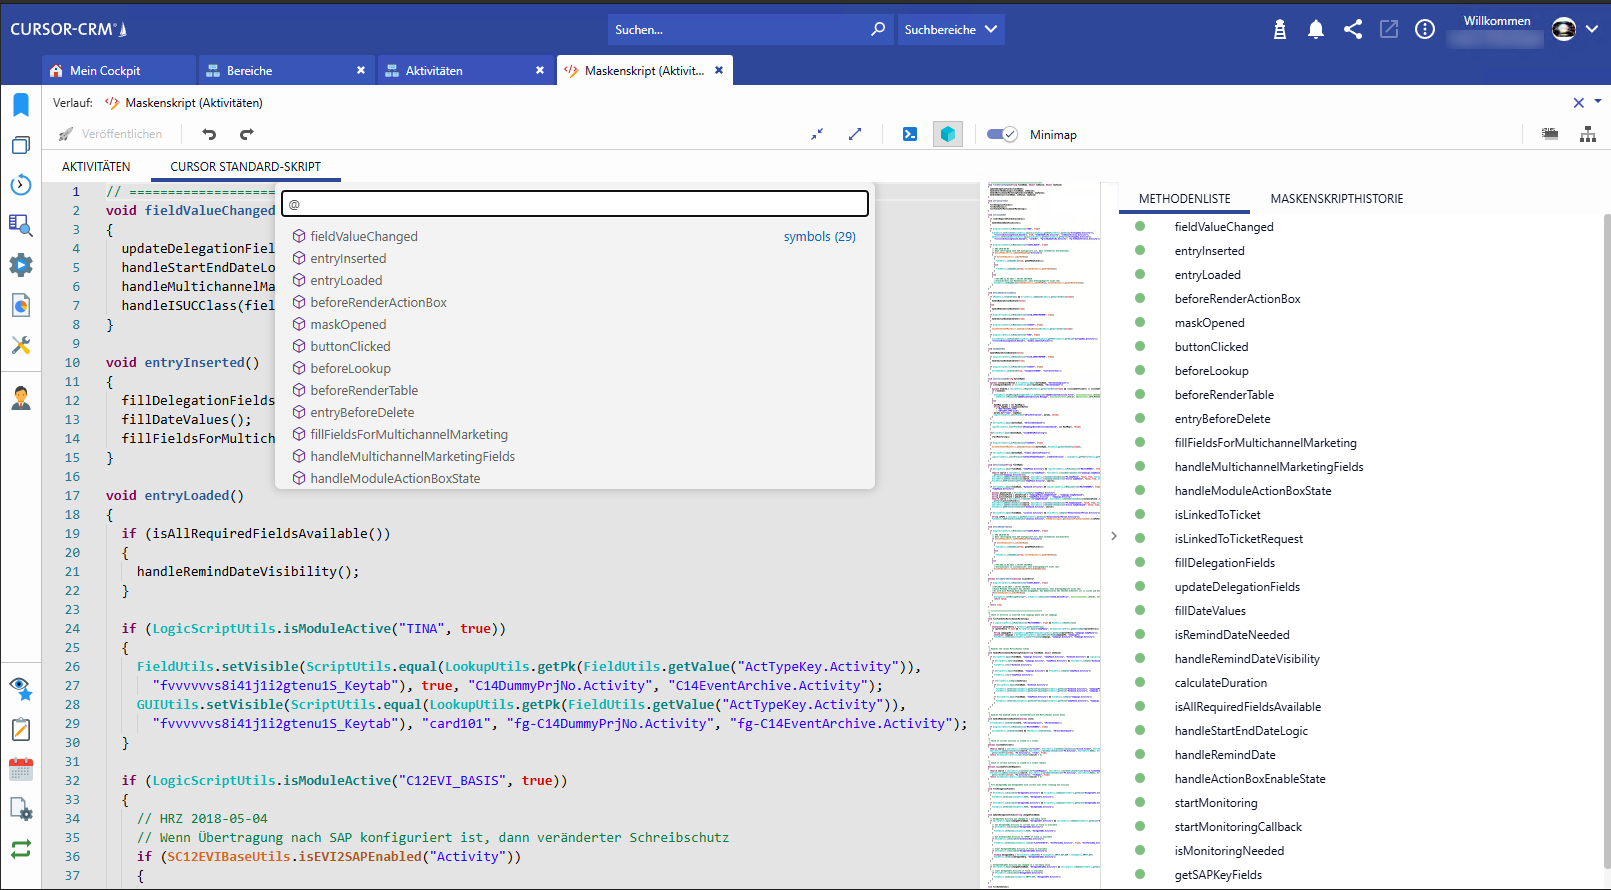Expand the user profile menu arrow

pyautogui.click(x=1592, y=29)
